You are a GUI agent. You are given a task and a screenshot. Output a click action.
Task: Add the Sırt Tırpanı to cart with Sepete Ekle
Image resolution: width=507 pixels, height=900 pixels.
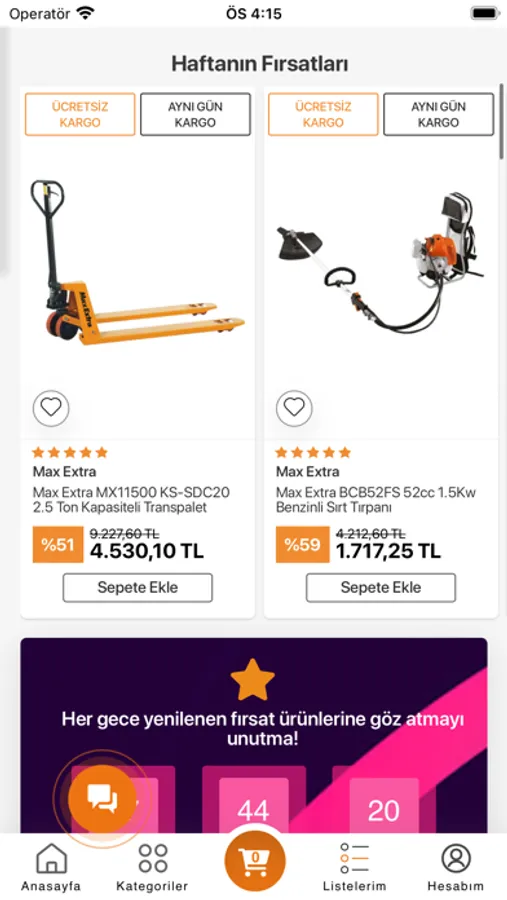(x=381, y=587)
